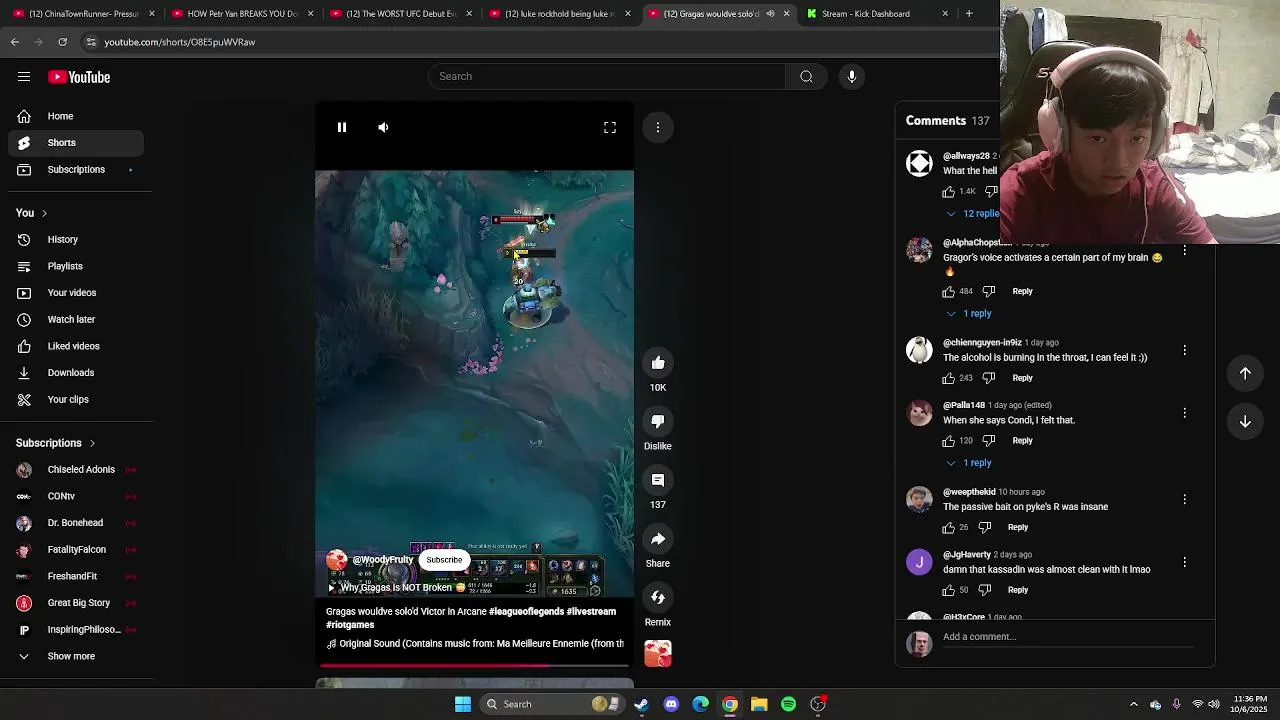This screenshot has height=720, width=1280.
Task: Open the Remix option
Action: pyautogui.click(x=658, y=598)
